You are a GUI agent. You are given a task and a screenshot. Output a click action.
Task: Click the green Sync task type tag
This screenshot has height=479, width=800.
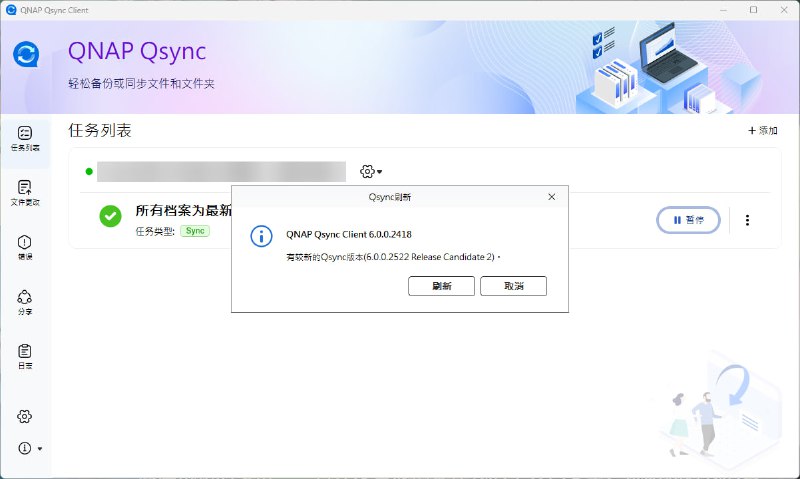195,231
